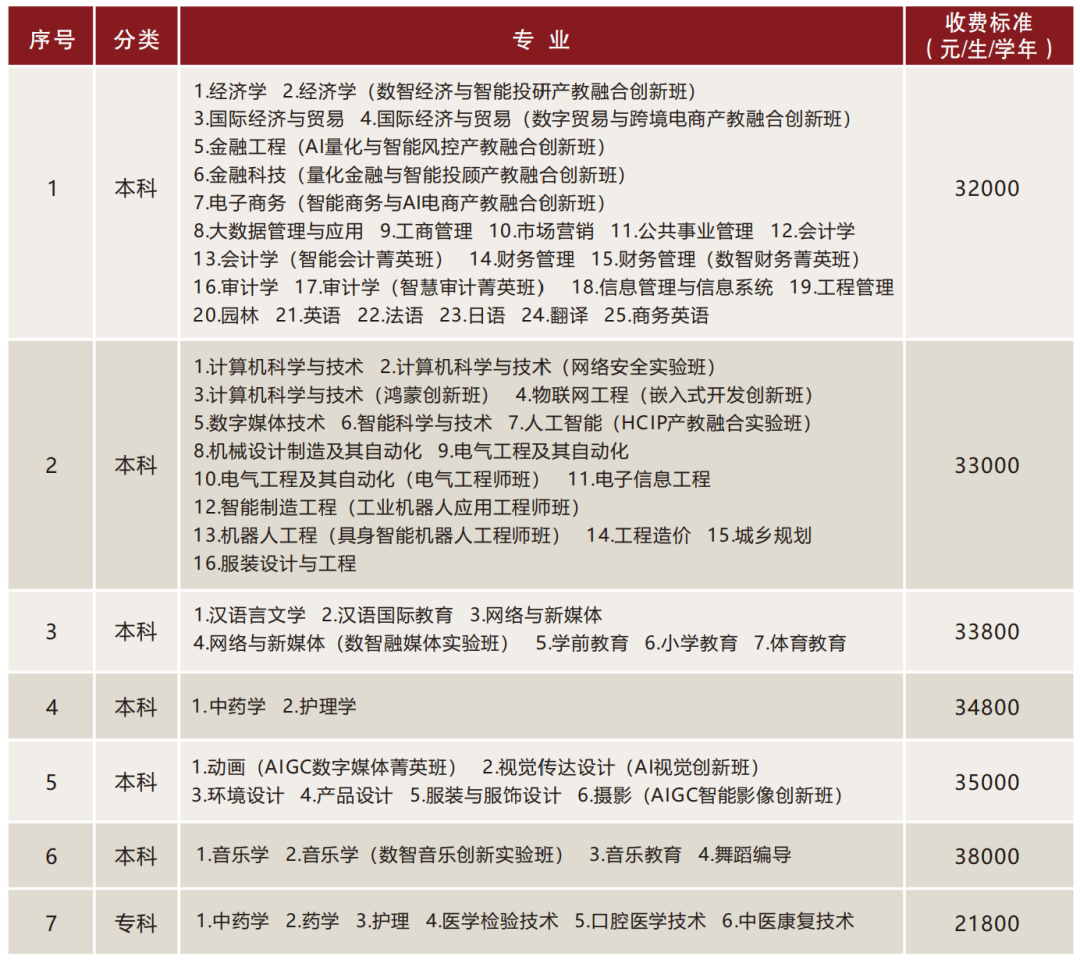Image resolution: width=1080 pixels, height=960 pixels.
Task: Click major 7.电子商务 (智能商务与AI电商产教融合创新班)
Action: point(400,203)
